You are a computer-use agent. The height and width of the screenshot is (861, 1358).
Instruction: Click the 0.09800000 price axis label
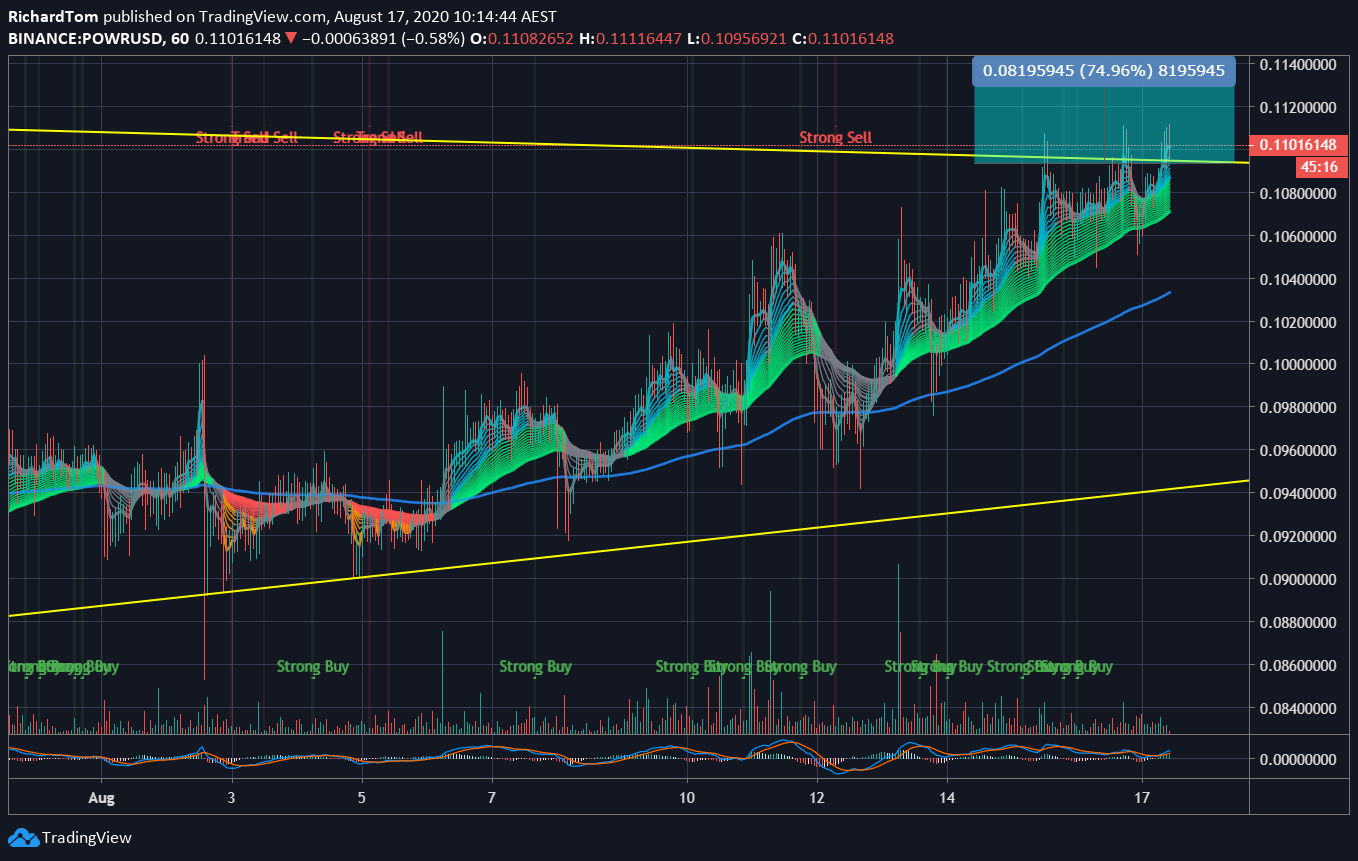tap(1298, 408)
